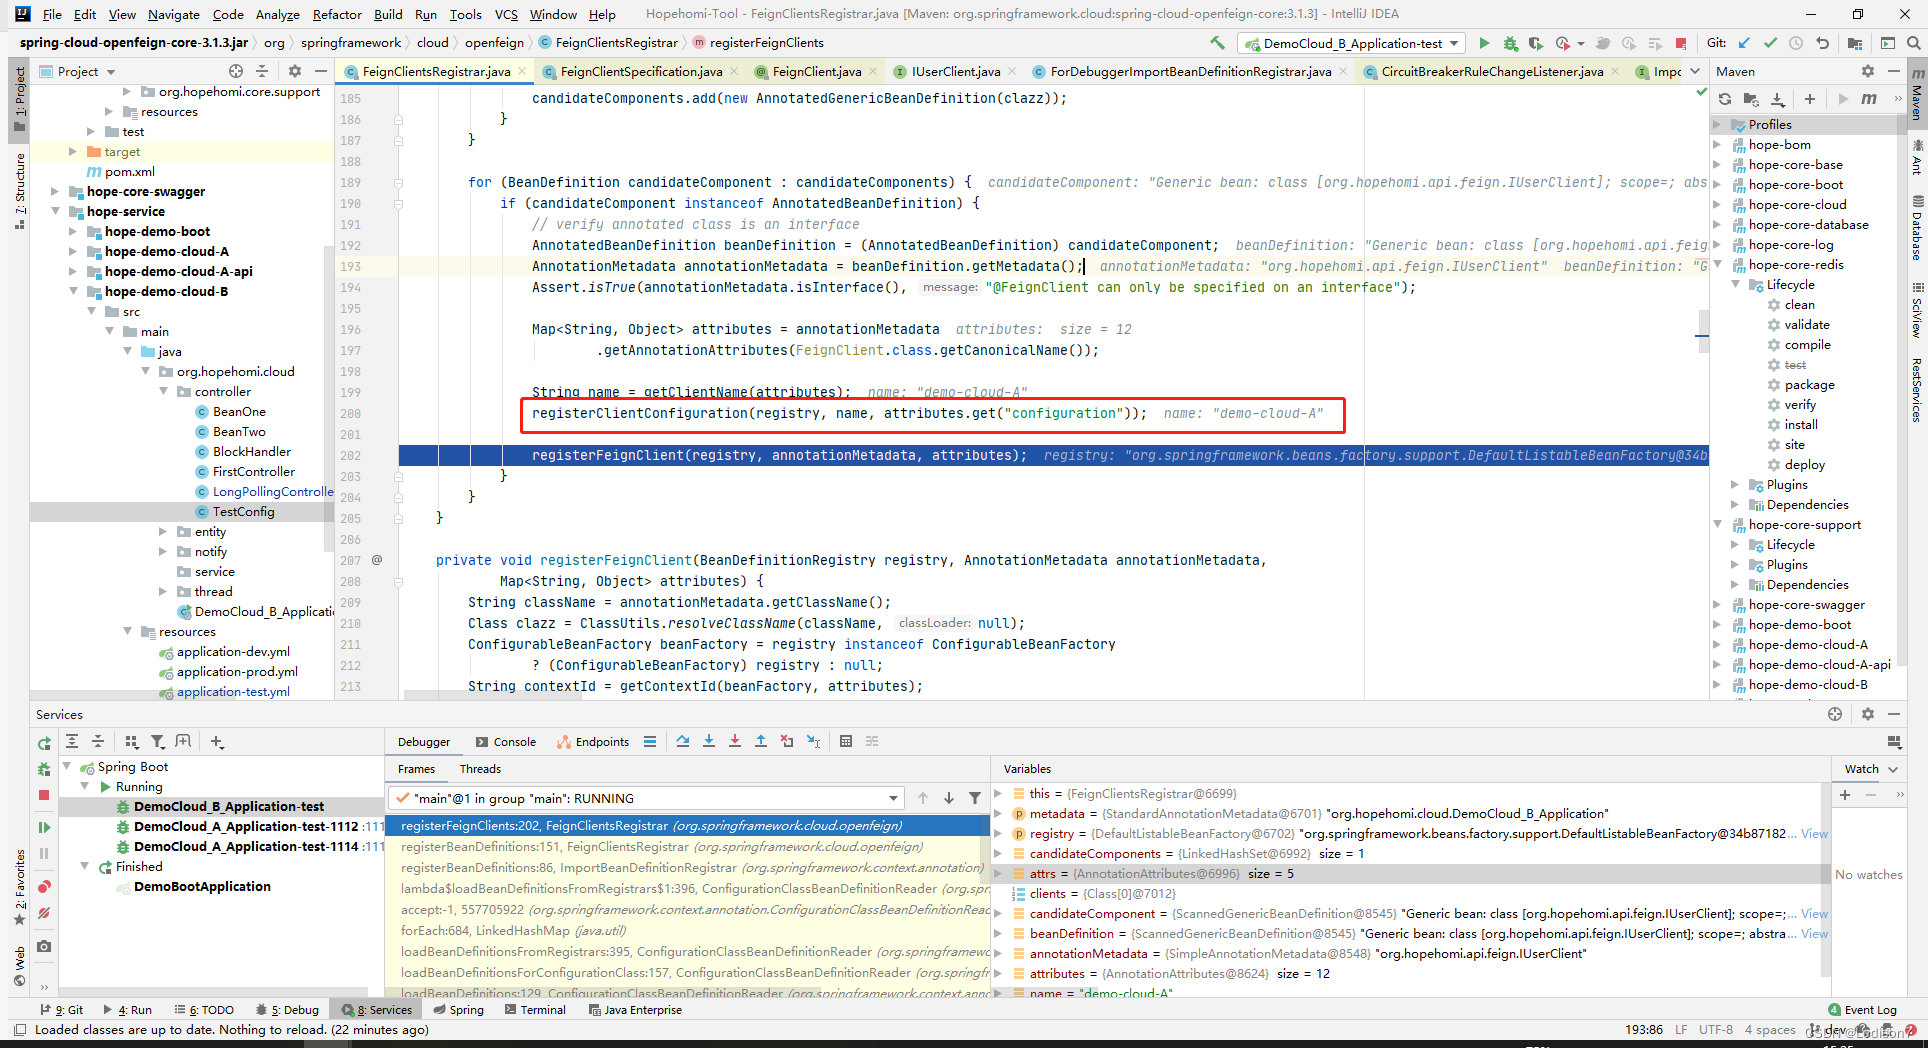Click the Build project hammer icon
The height and width of the screenshot is (1048, 1928).
[1217, 43]
